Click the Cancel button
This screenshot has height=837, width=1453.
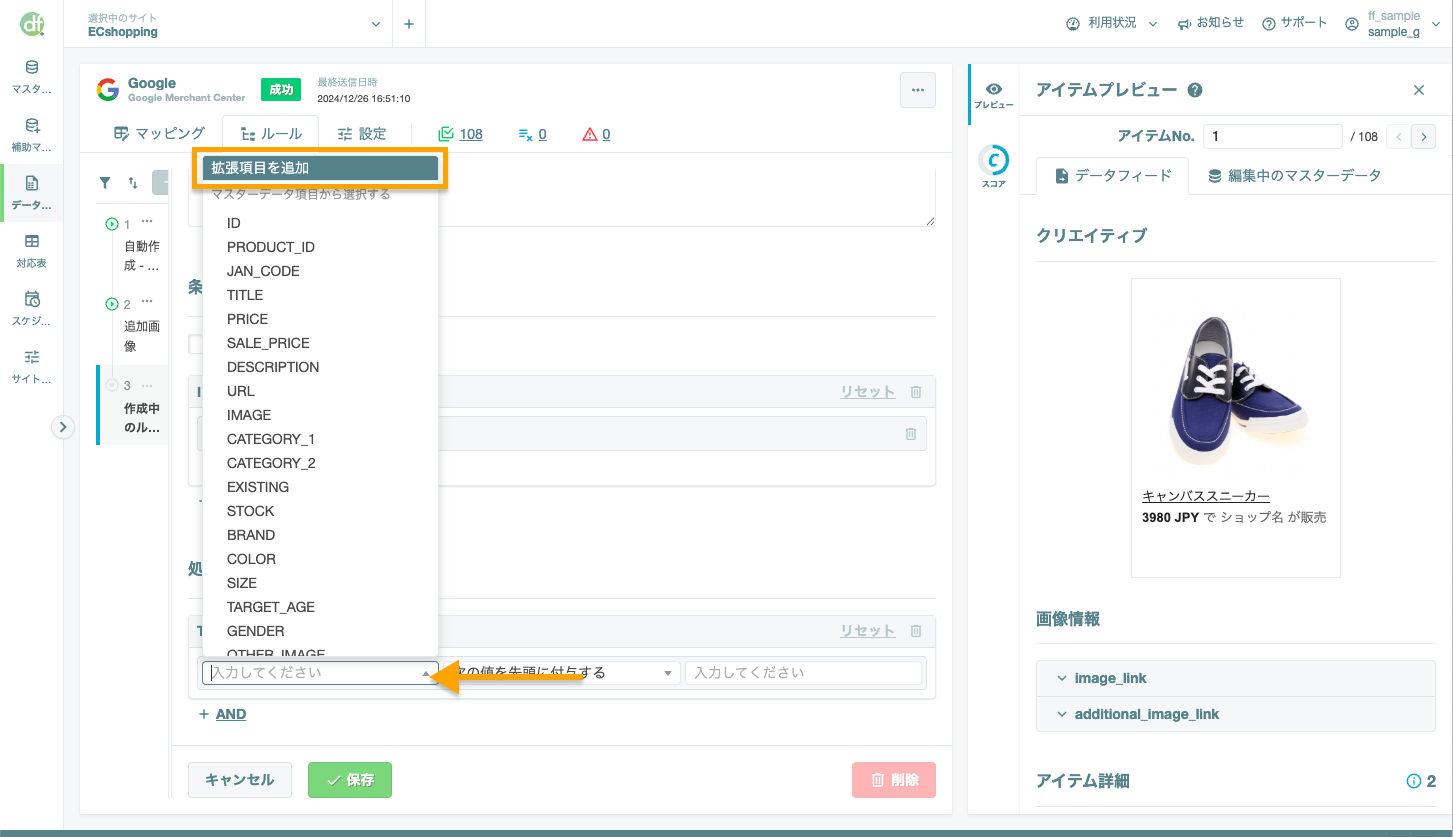239,780
